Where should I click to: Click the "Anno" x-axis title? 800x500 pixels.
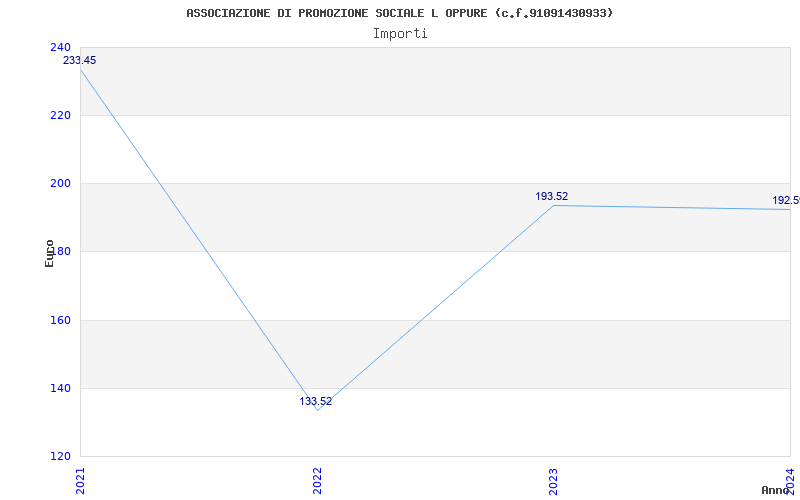coord(778,490)
